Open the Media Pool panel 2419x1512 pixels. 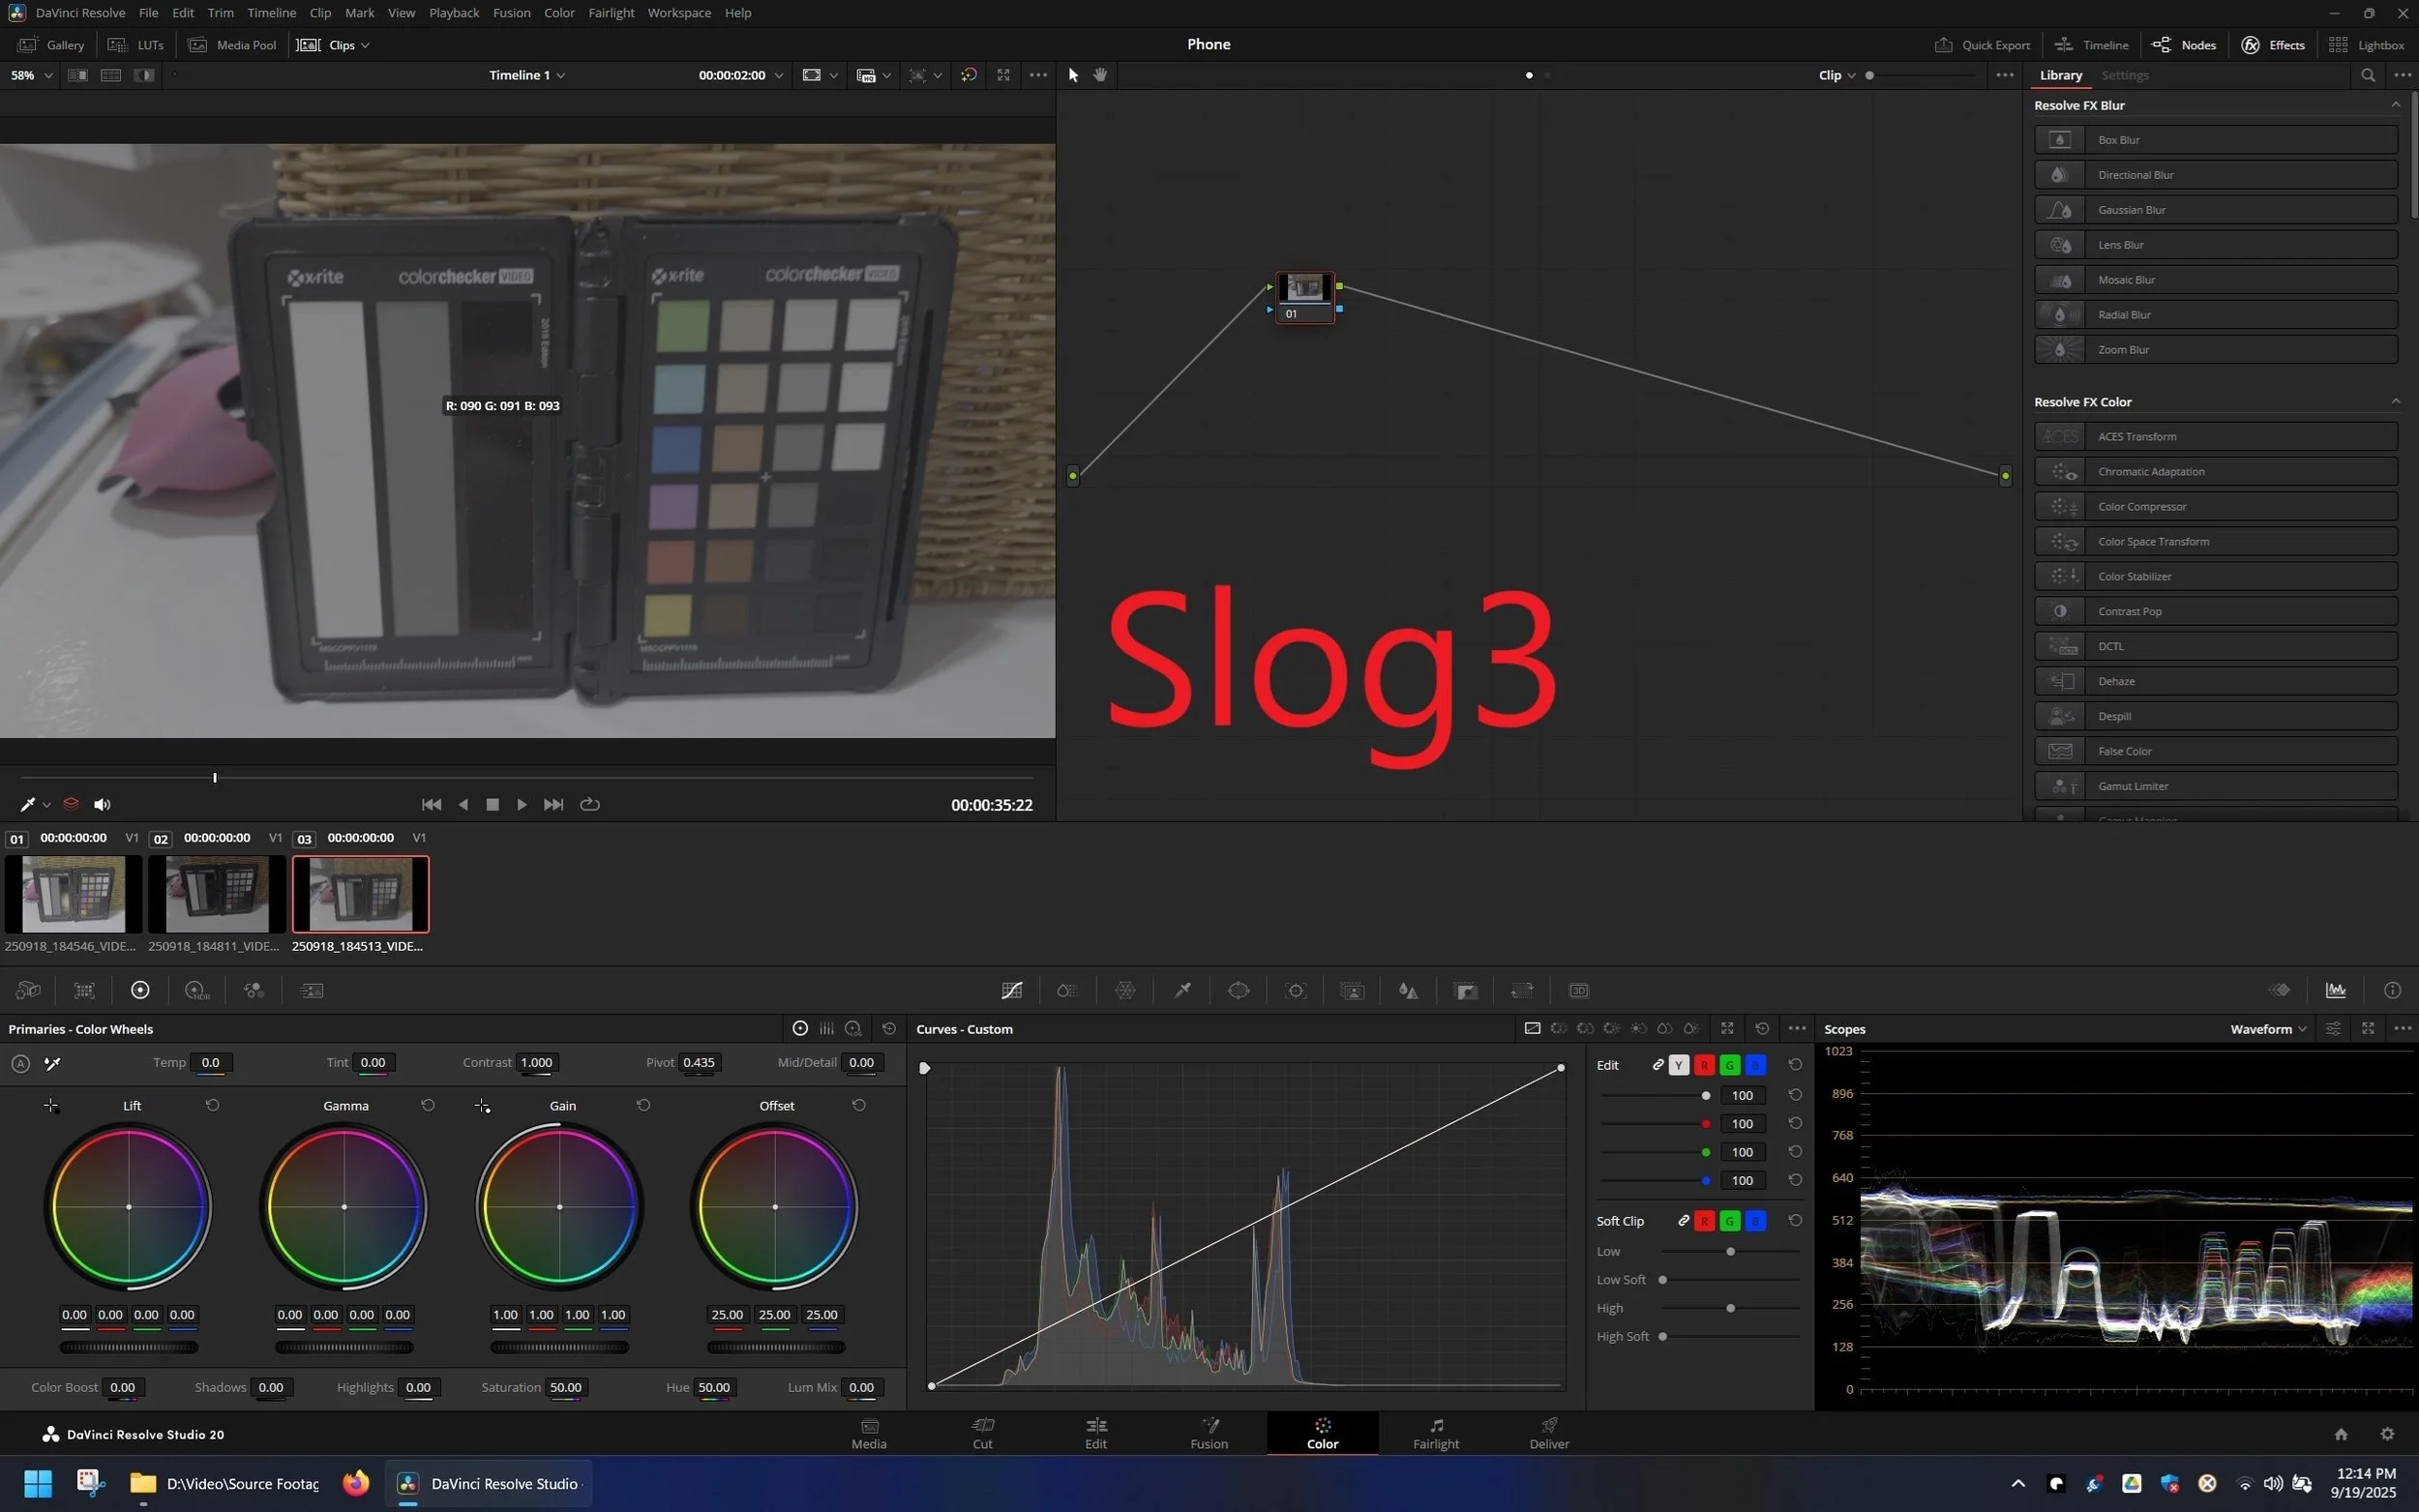(x=233, y=45)
